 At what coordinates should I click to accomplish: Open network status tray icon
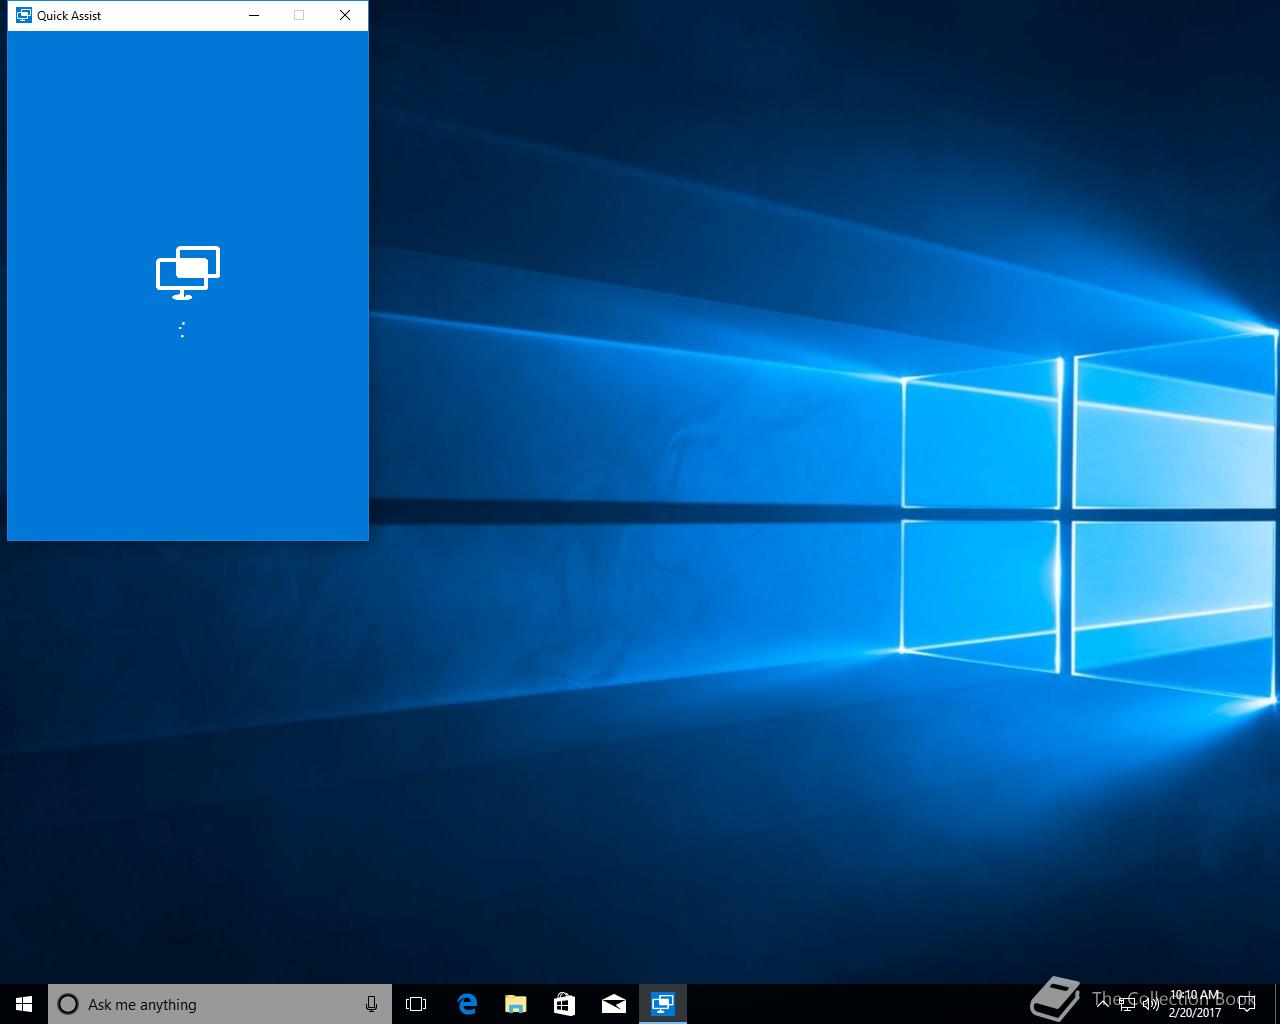pos(1126,1003)
